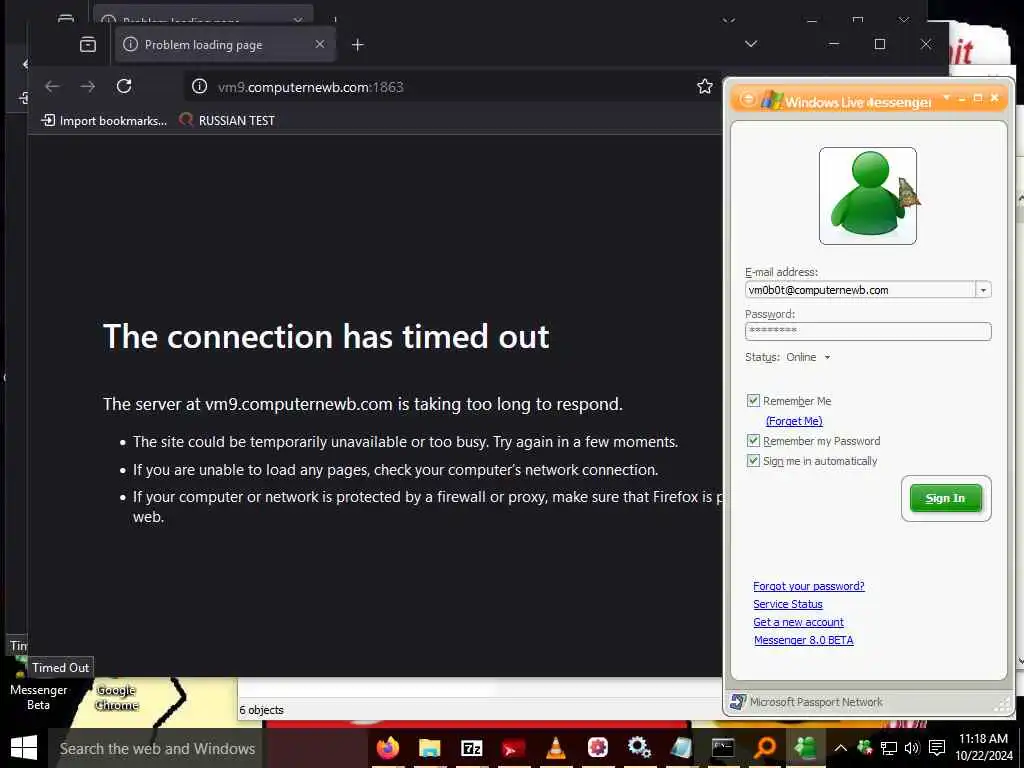Click the Forget Me link
The width and height of the screenshot is (1024, 768).
pos(793,421)
